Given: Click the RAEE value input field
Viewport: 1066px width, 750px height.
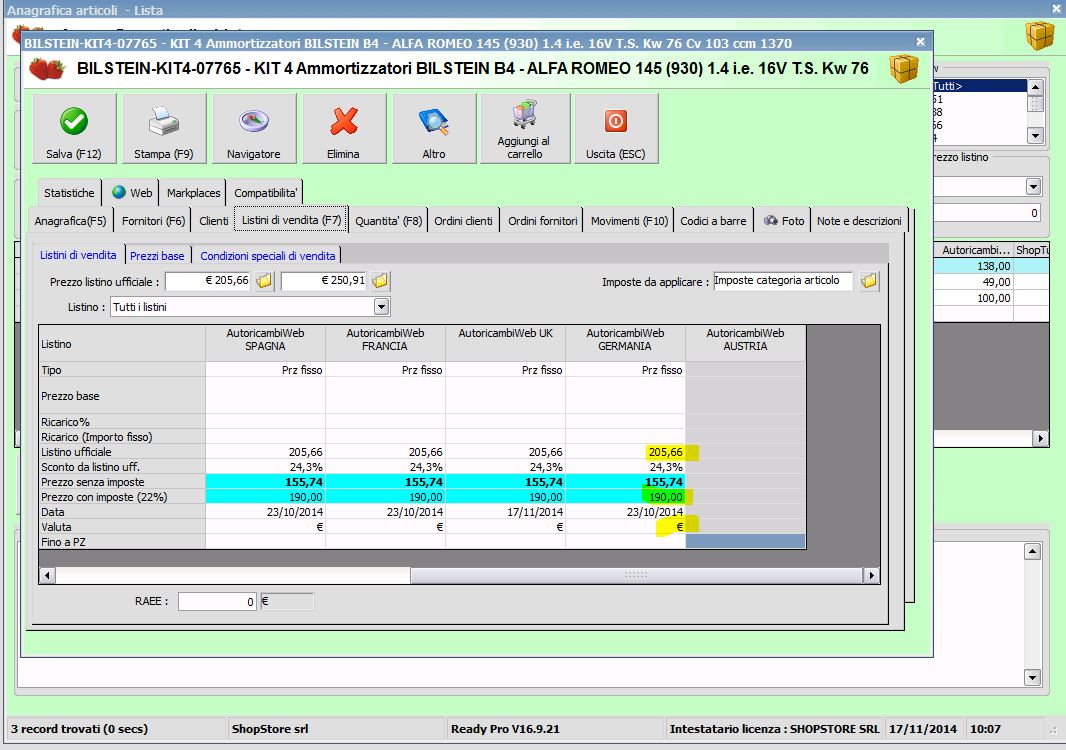Looking at the screenshot, I should coord(218,602).
